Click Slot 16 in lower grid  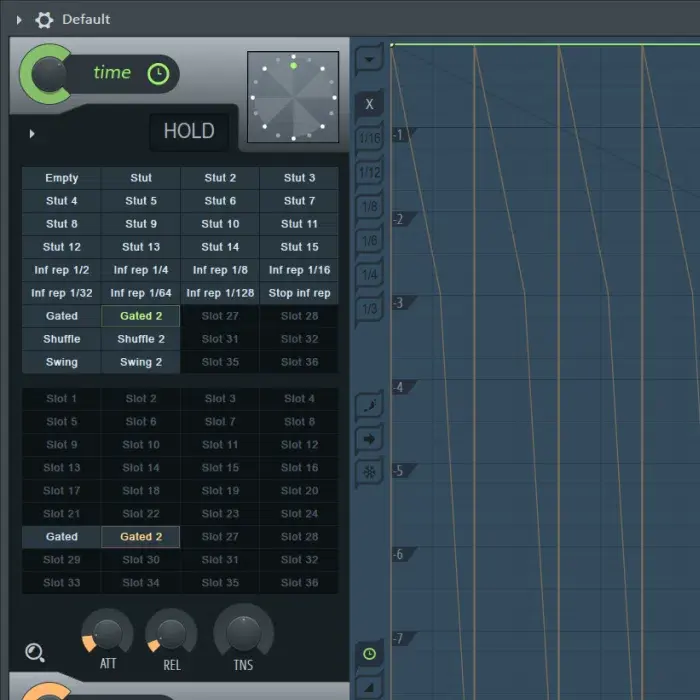tap(299, 468)
